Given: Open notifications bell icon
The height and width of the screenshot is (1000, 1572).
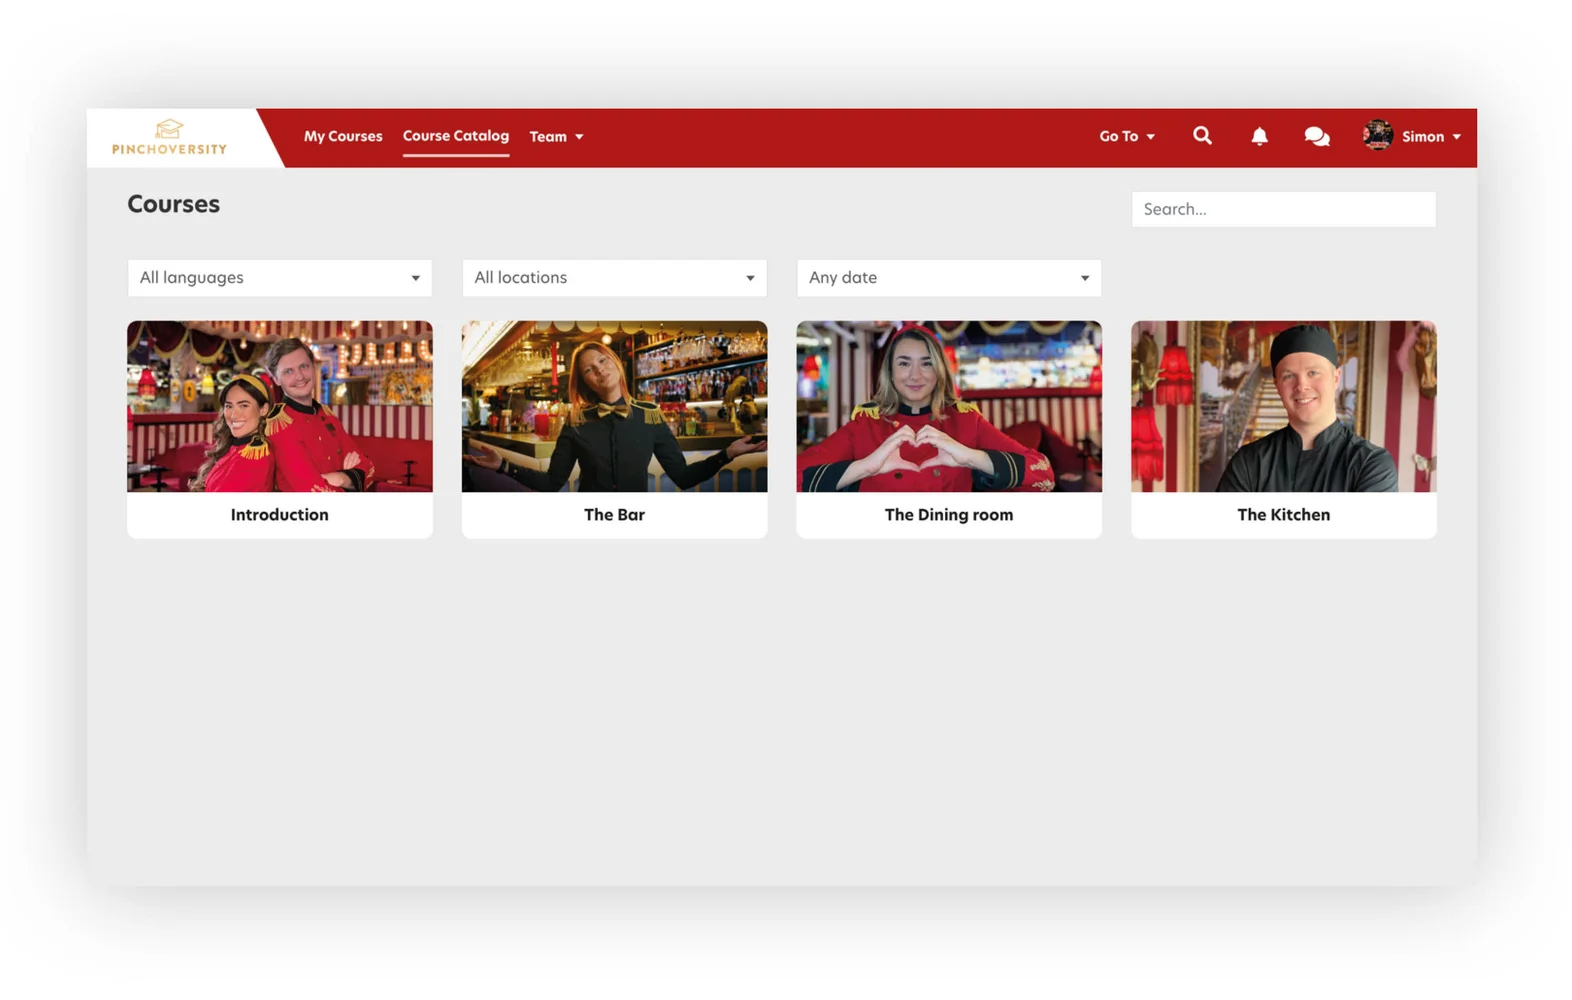Looking at the screenshot, I should pyautogui.click(x=1259, y=137).
